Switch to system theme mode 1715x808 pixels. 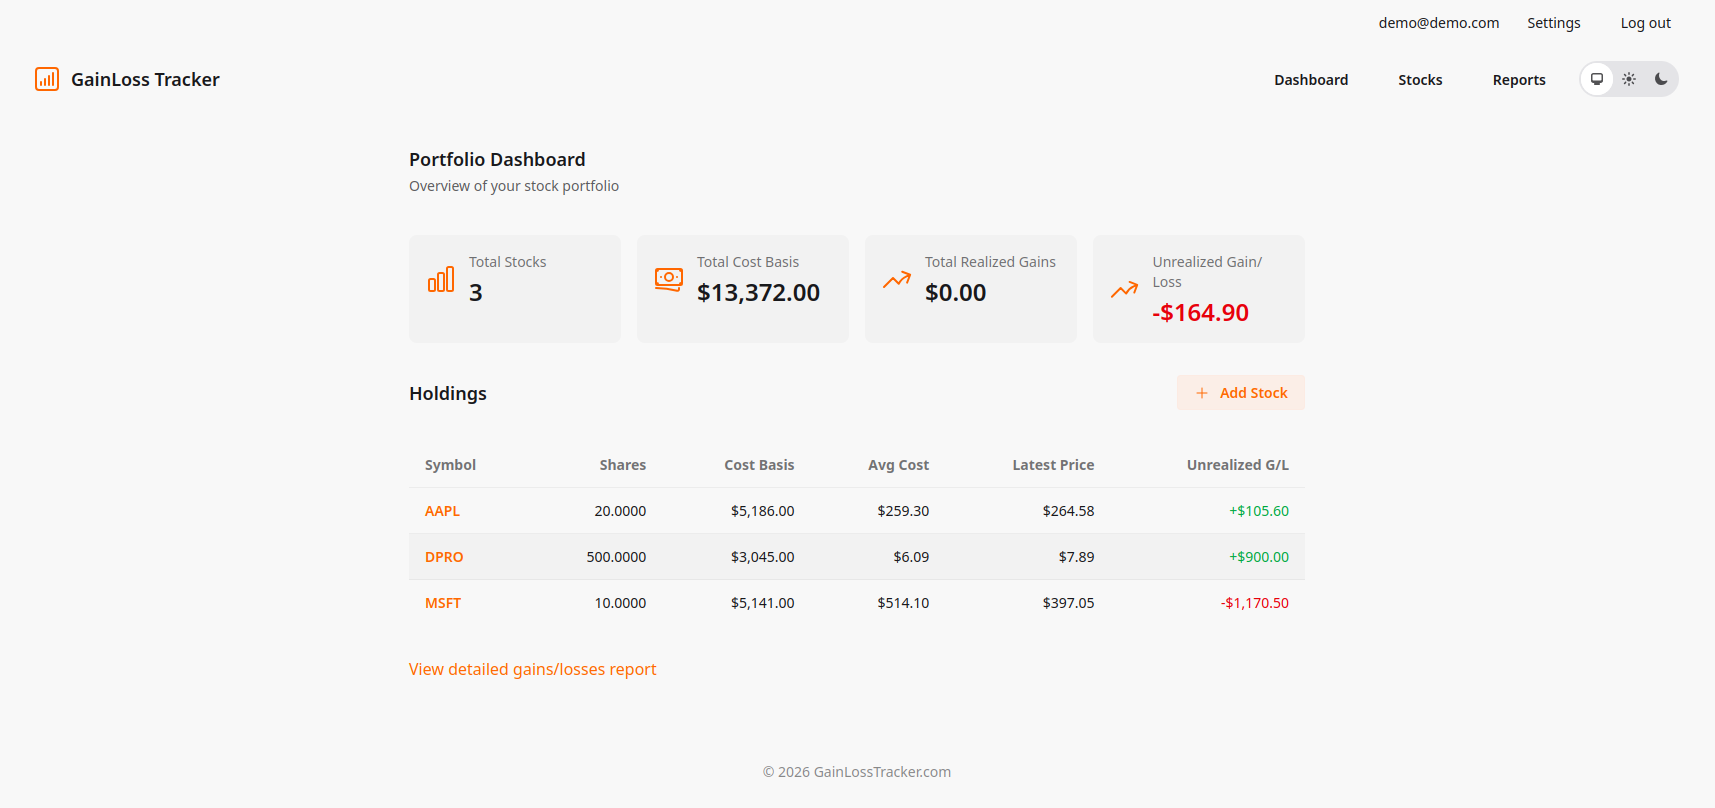[x=1597, y=79]
